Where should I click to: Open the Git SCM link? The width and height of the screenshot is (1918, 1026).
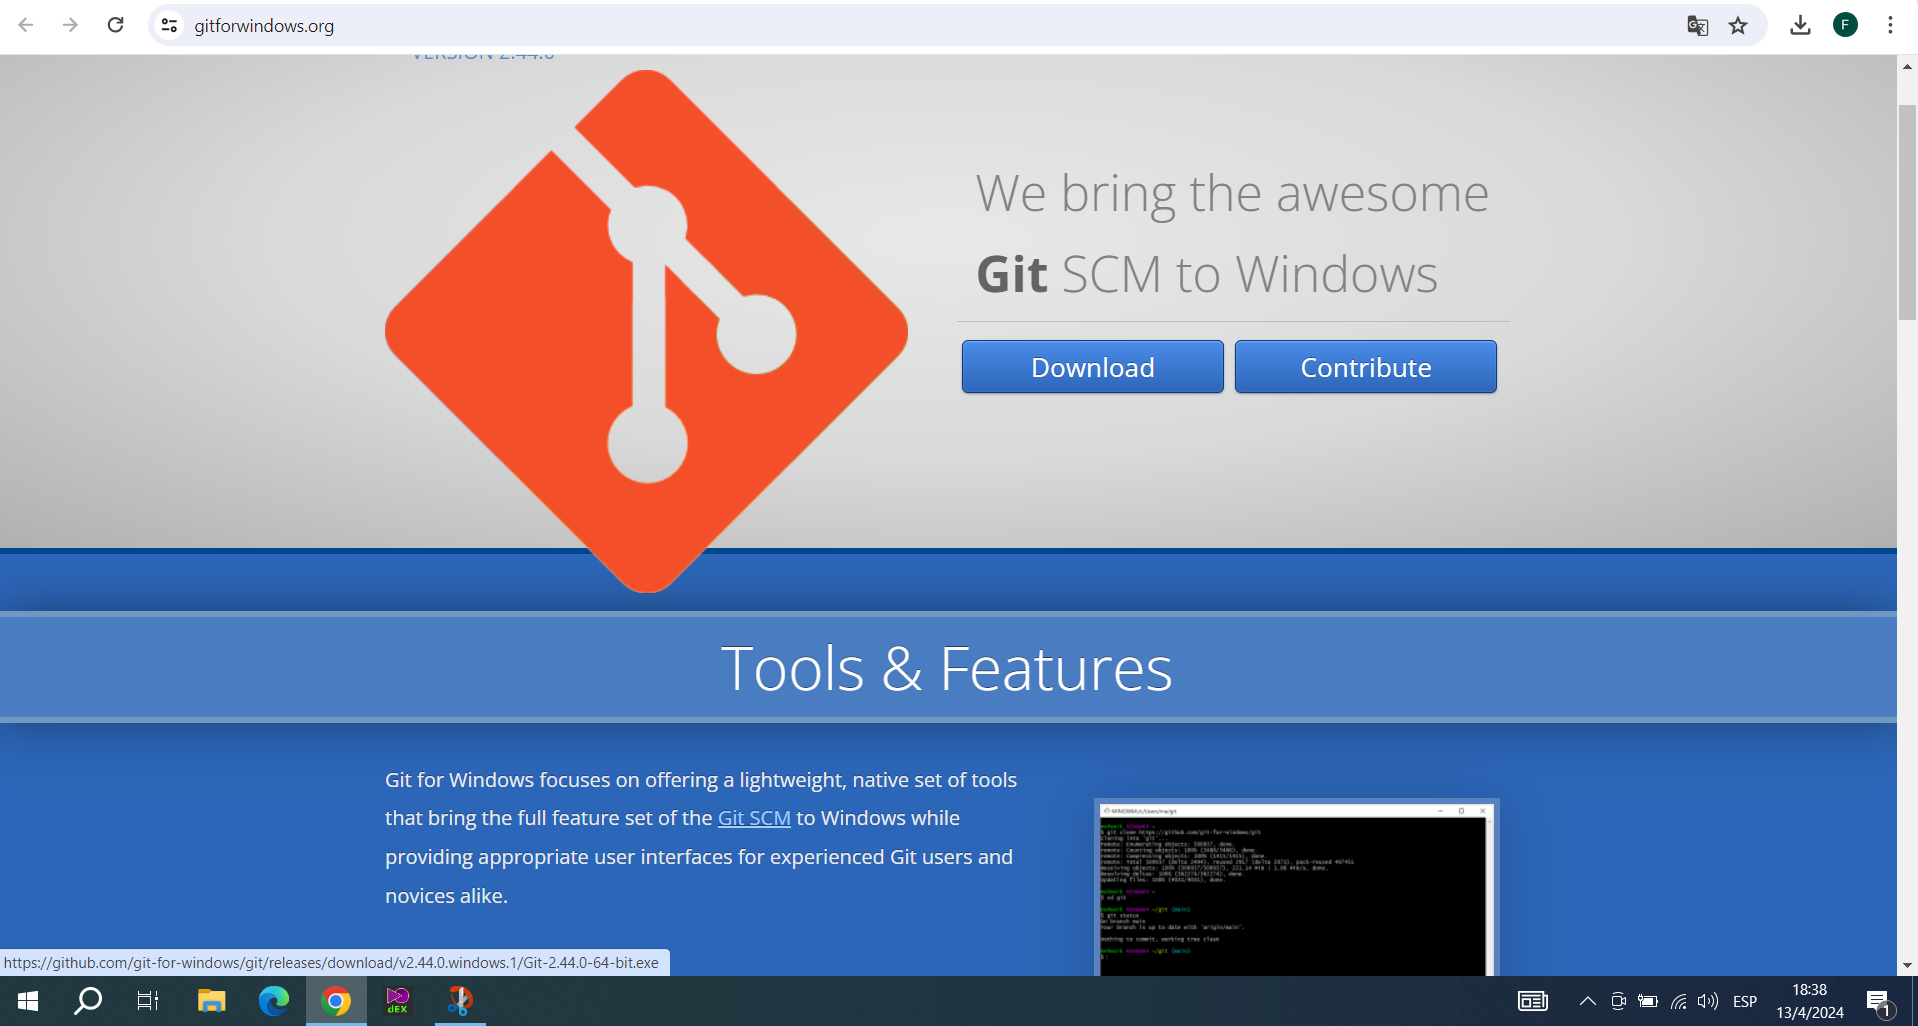pyautogui.click(x=754, y=818)
